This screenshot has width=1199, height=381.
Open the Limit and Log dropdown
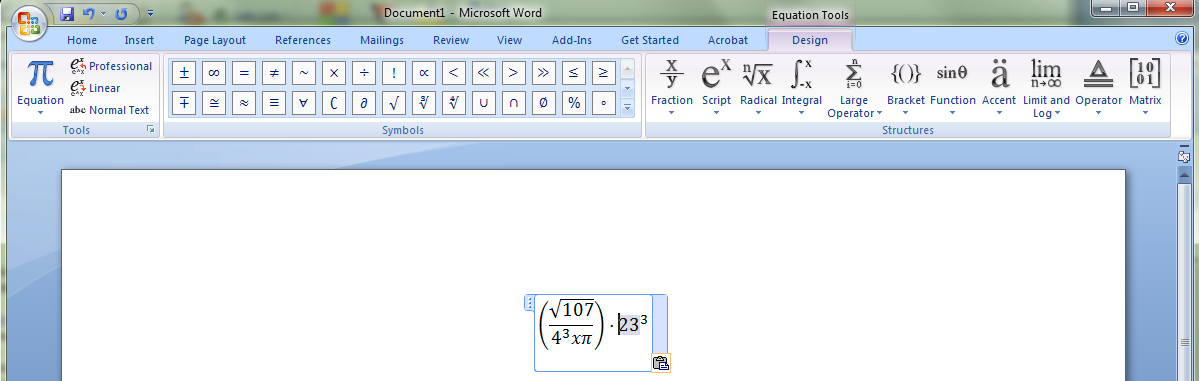[x=1046, y=89]
